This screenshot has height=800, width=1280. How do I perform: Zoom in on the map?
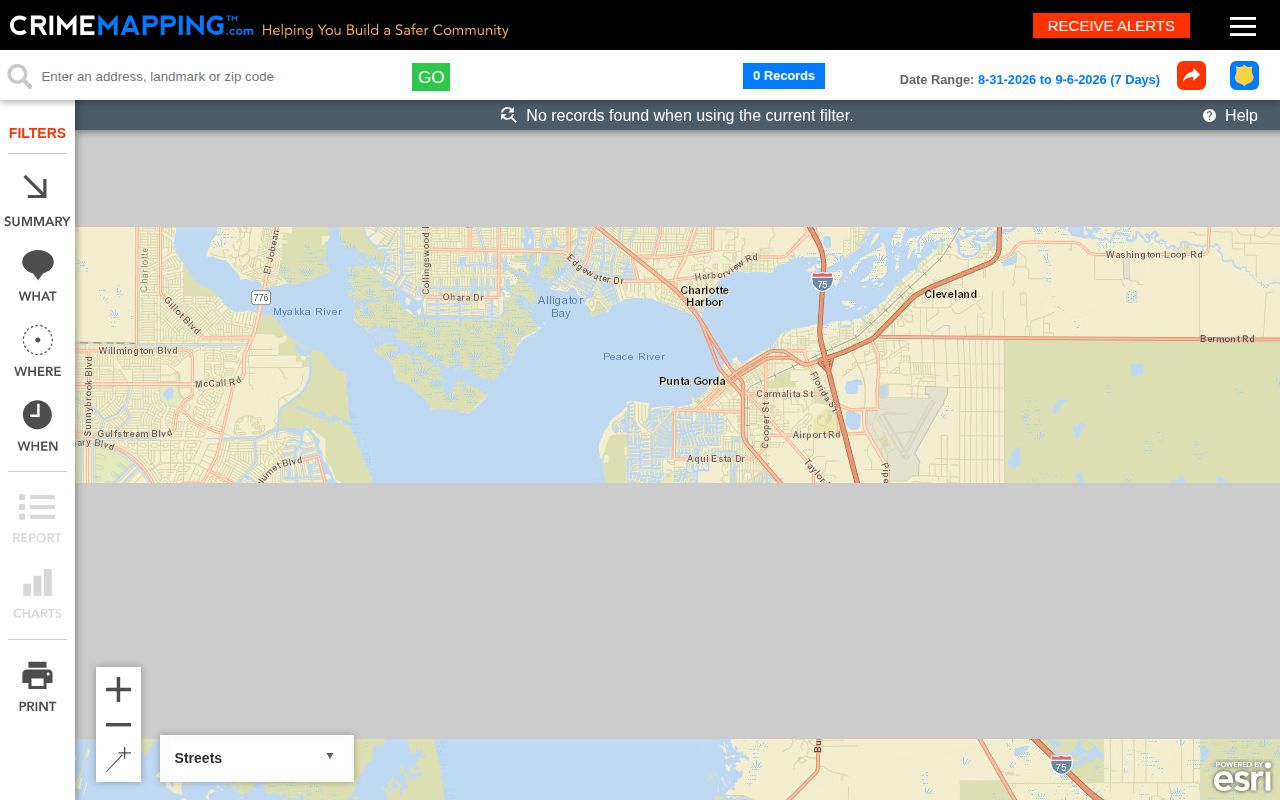(118, 689)
